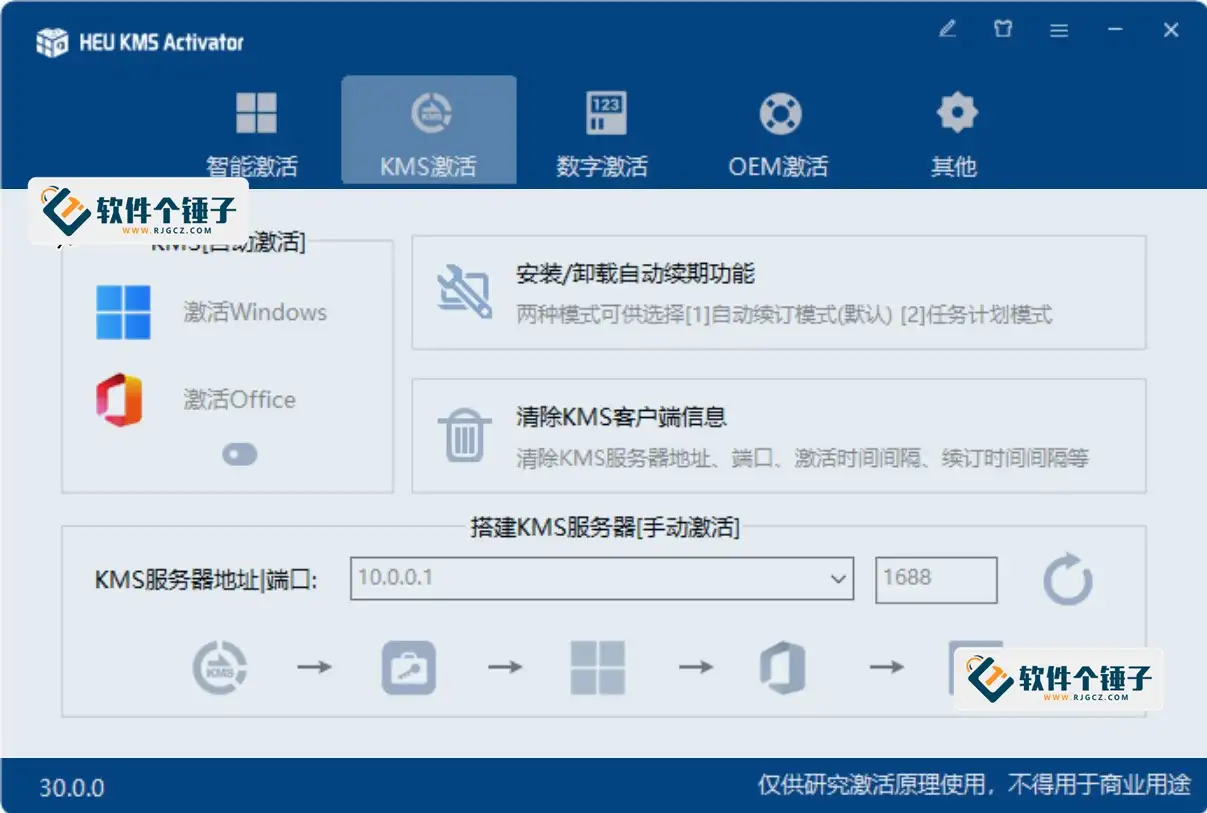
Task: Click the Office logo icon
Action: [x=120, y=399]
